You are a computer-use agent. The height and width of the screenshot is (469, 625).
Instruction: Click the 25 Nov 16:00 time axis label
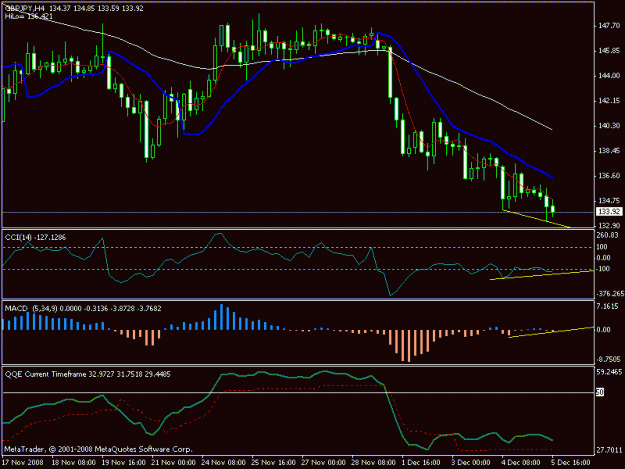pyautogui.click(x=274, y=463)
